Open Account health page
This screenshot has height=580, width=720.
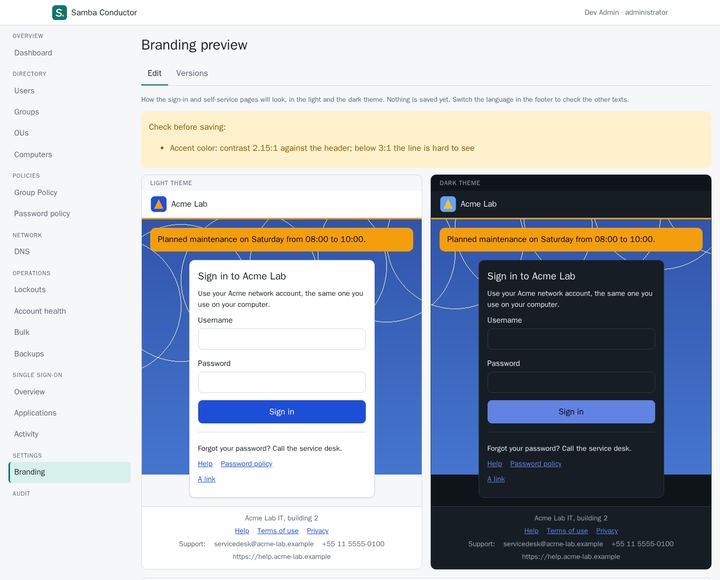(40, 311)
